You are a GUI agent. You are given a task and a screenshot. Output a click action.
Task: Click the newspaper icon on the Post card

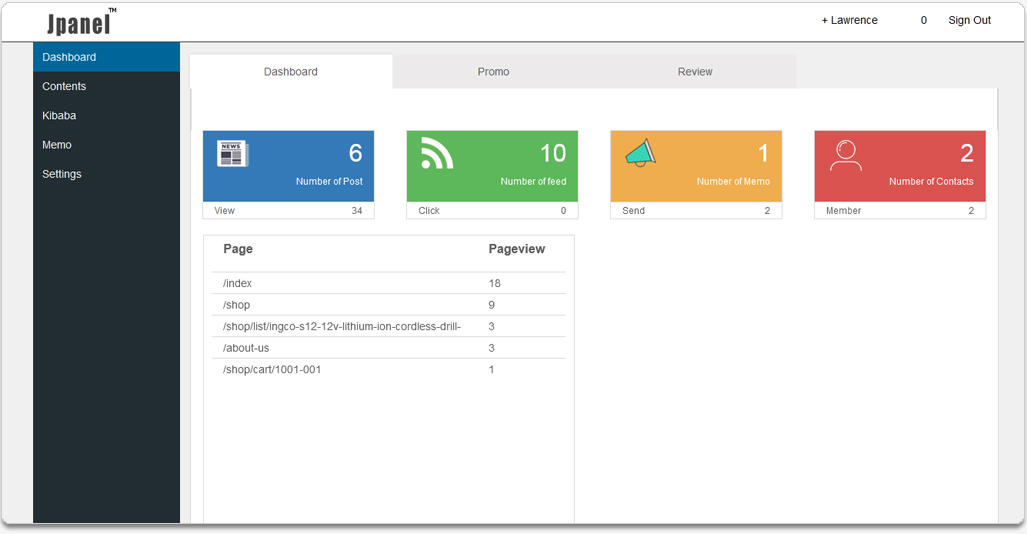pyautogui.click(x=233, y=153)
